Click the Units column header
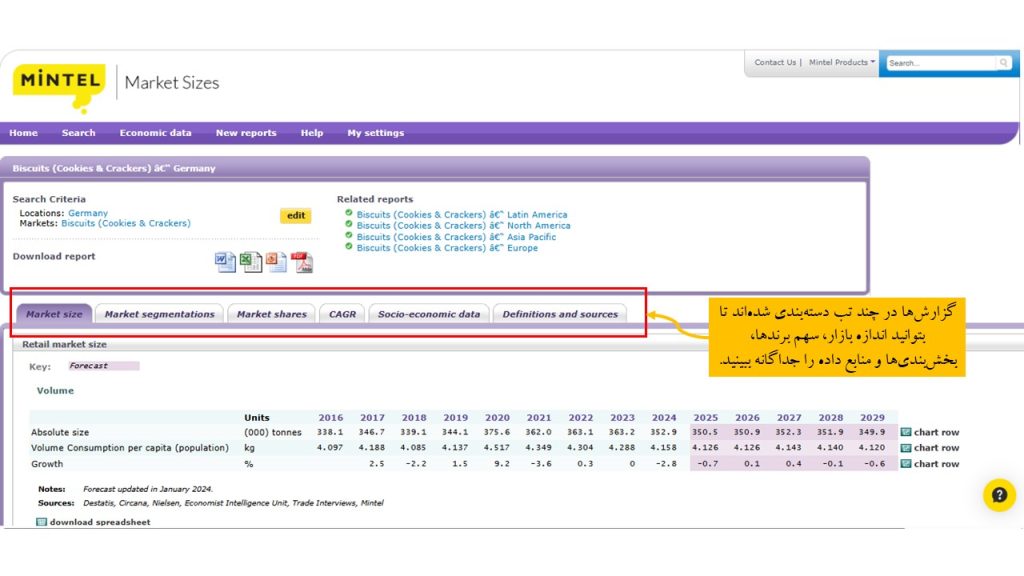 [257, 417]
